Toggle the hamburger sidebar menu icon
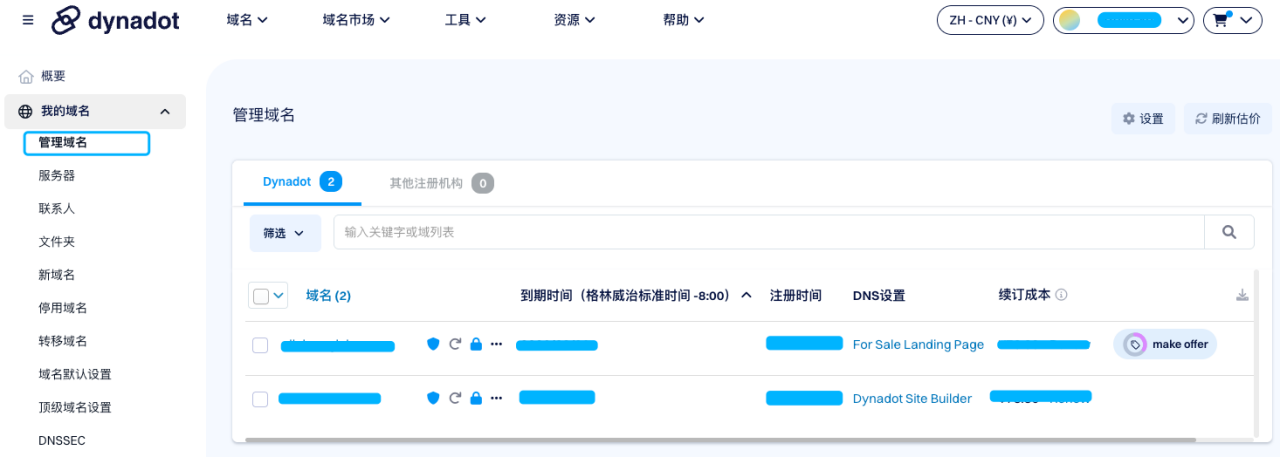 pos(27,20)
